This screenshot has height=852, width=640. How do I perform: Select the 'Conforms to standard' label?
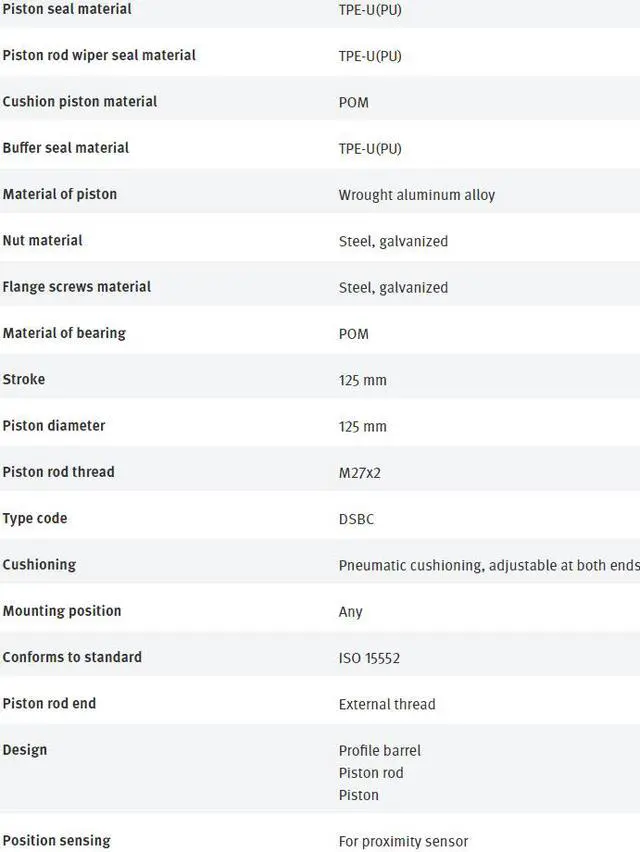point(72,657)
